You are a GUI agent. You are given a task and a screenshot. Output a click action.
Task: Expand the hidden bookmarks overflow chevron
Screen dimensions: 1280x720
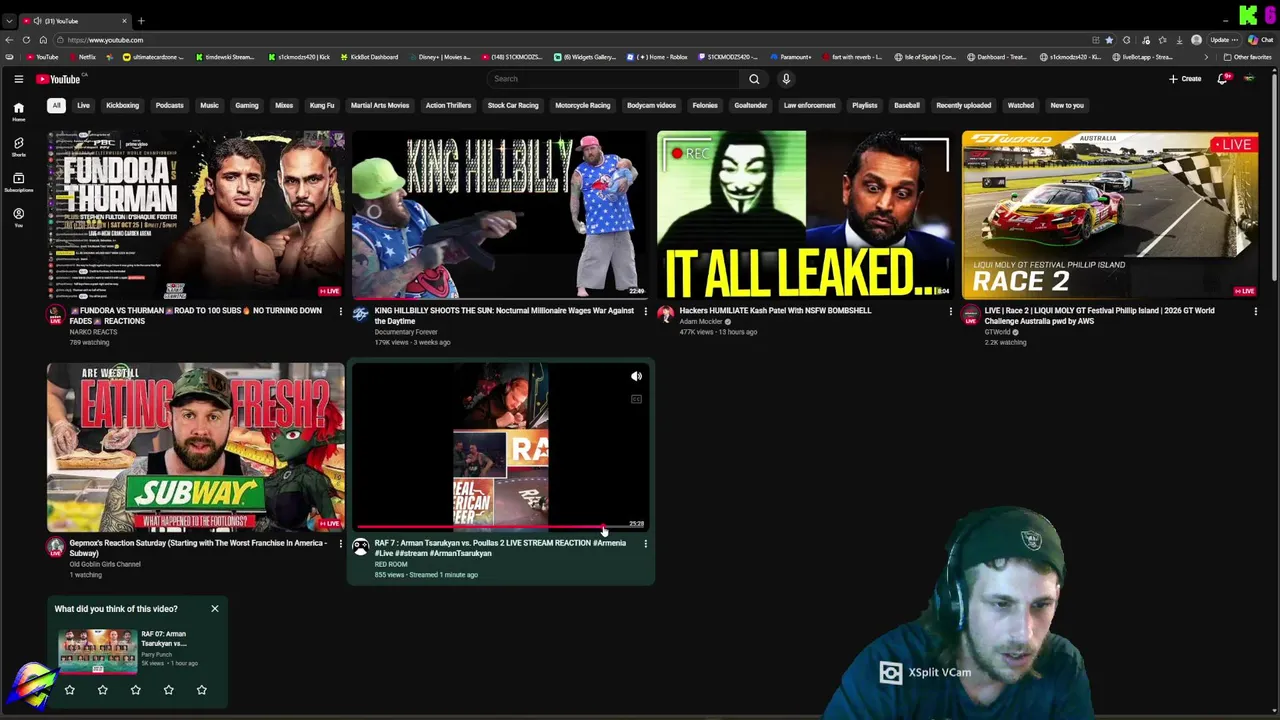point(1205,57)
